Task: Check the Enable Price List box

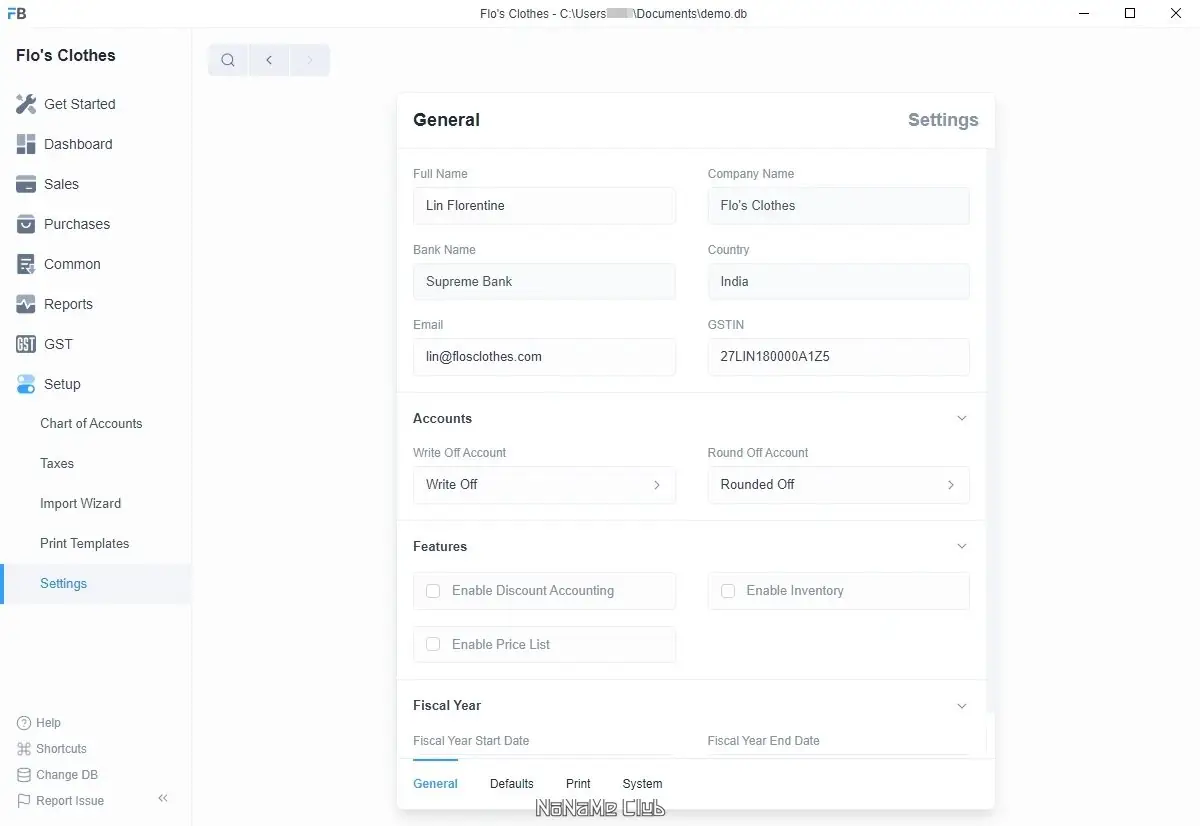Action: [x=433, y=645]
